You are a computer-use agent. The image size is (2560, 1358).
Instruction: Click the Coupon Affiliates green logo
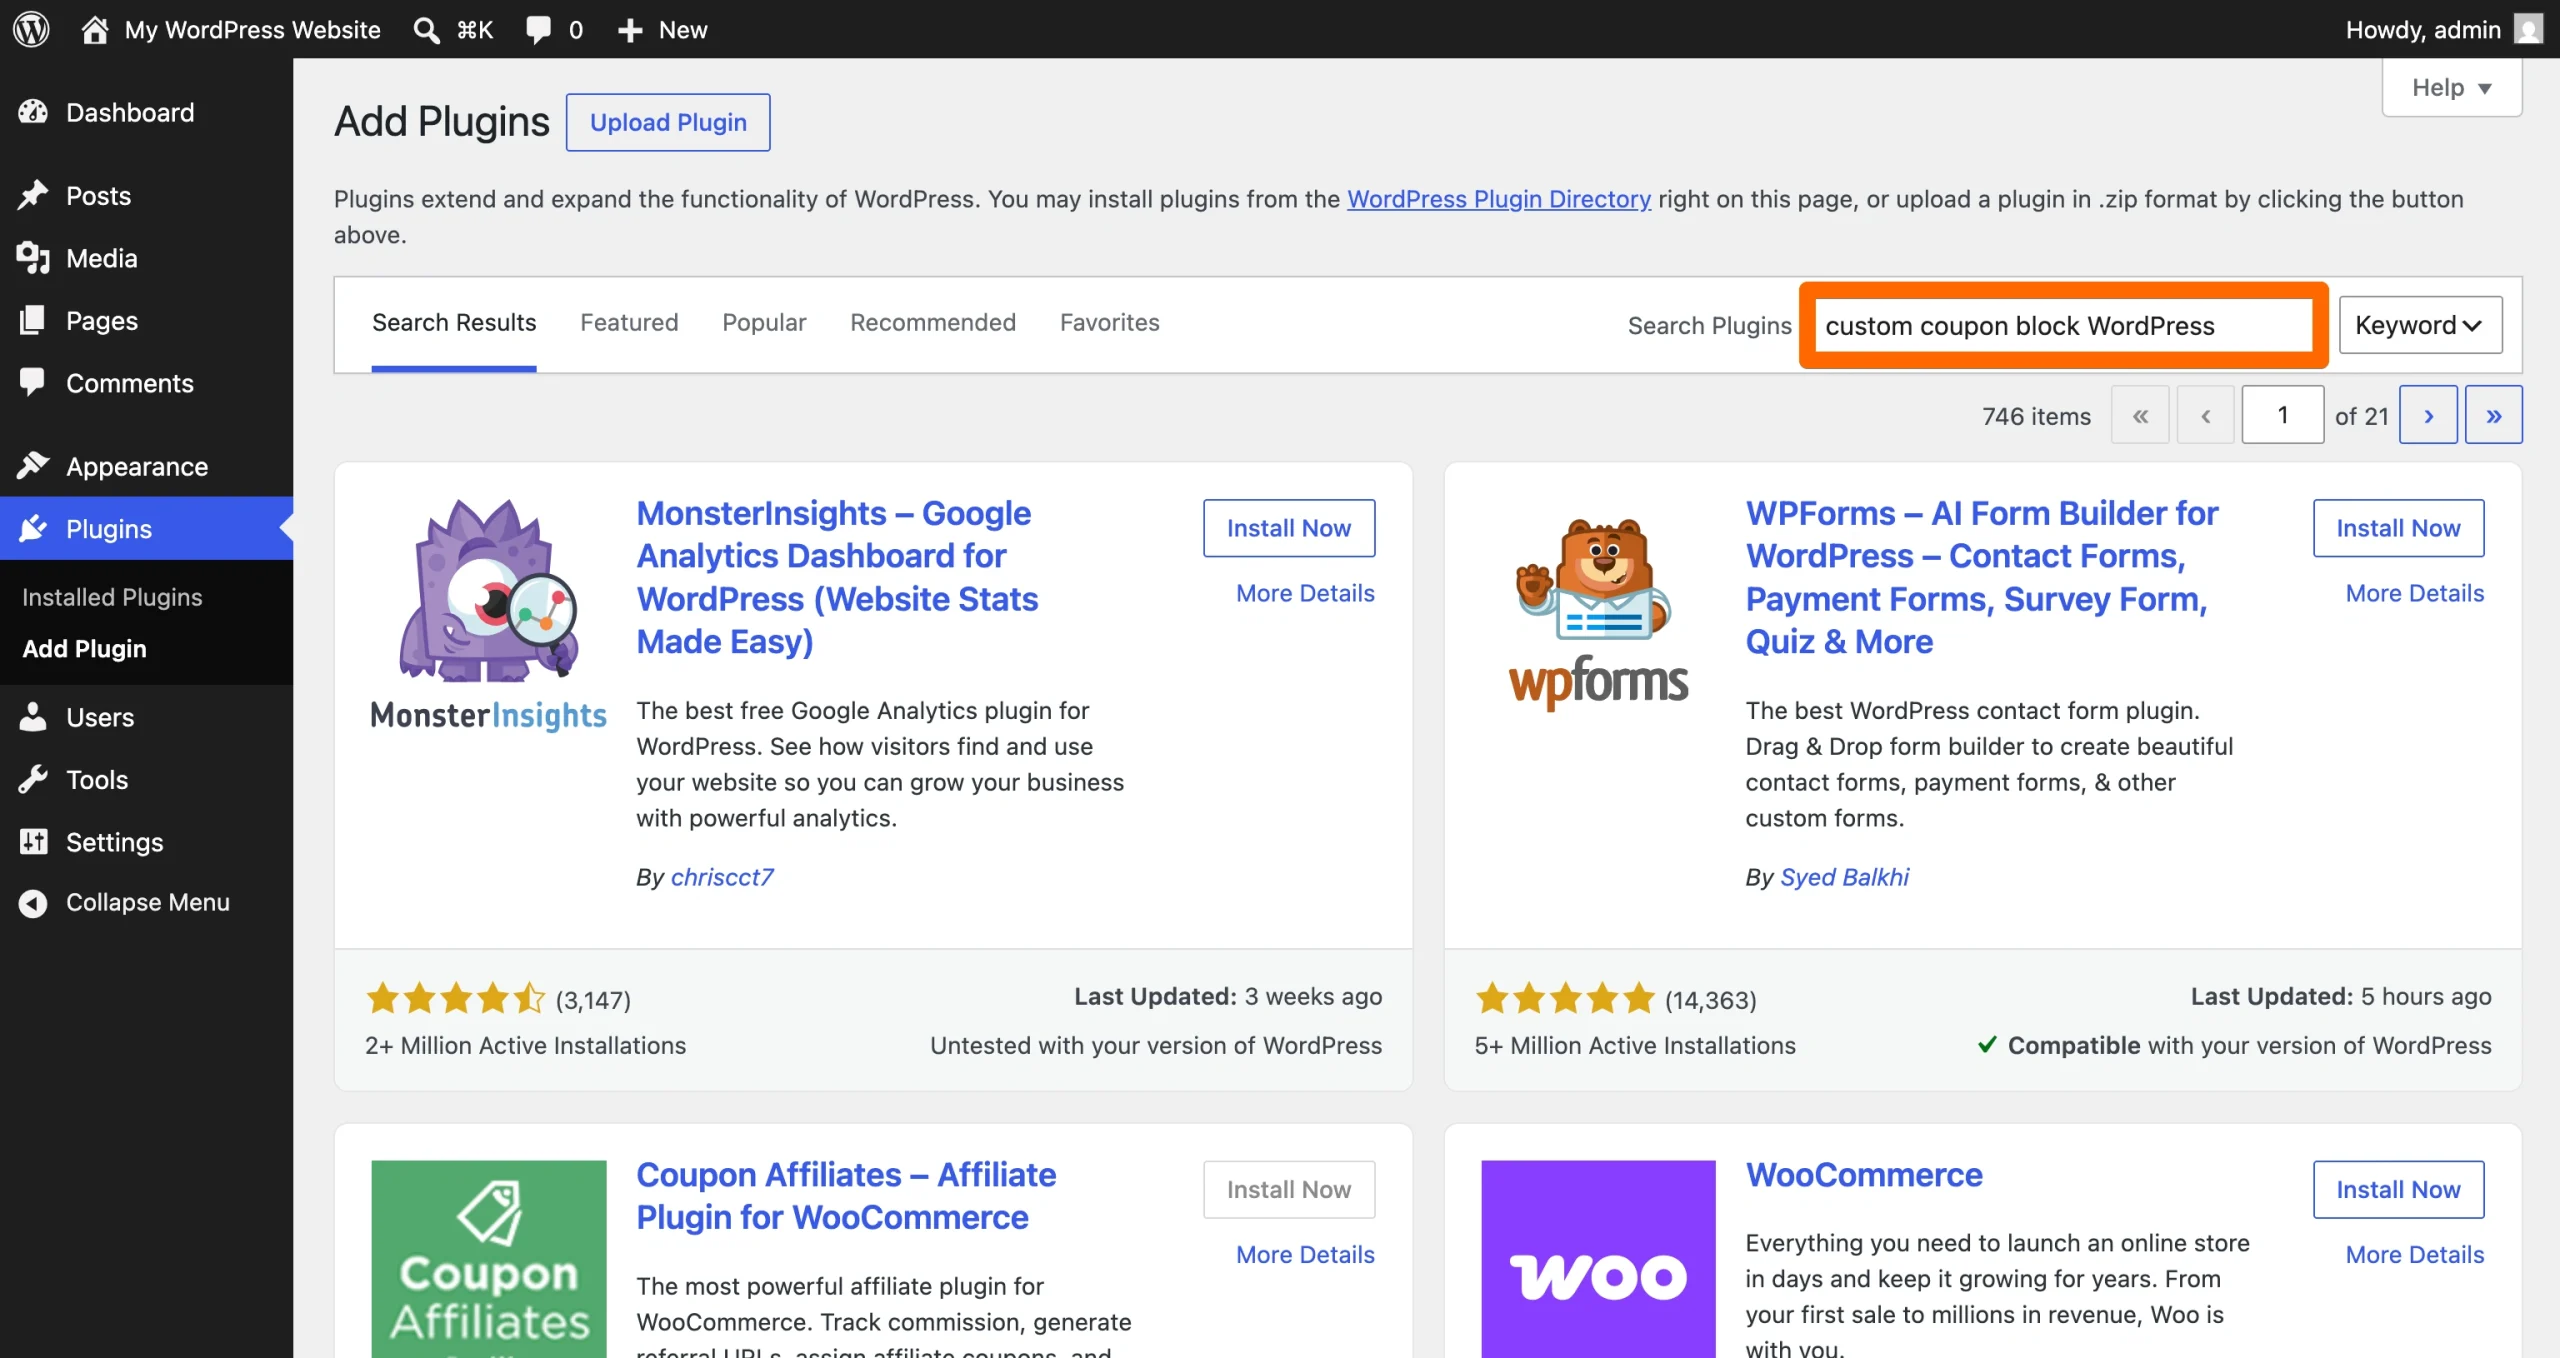pos(489,1259)
